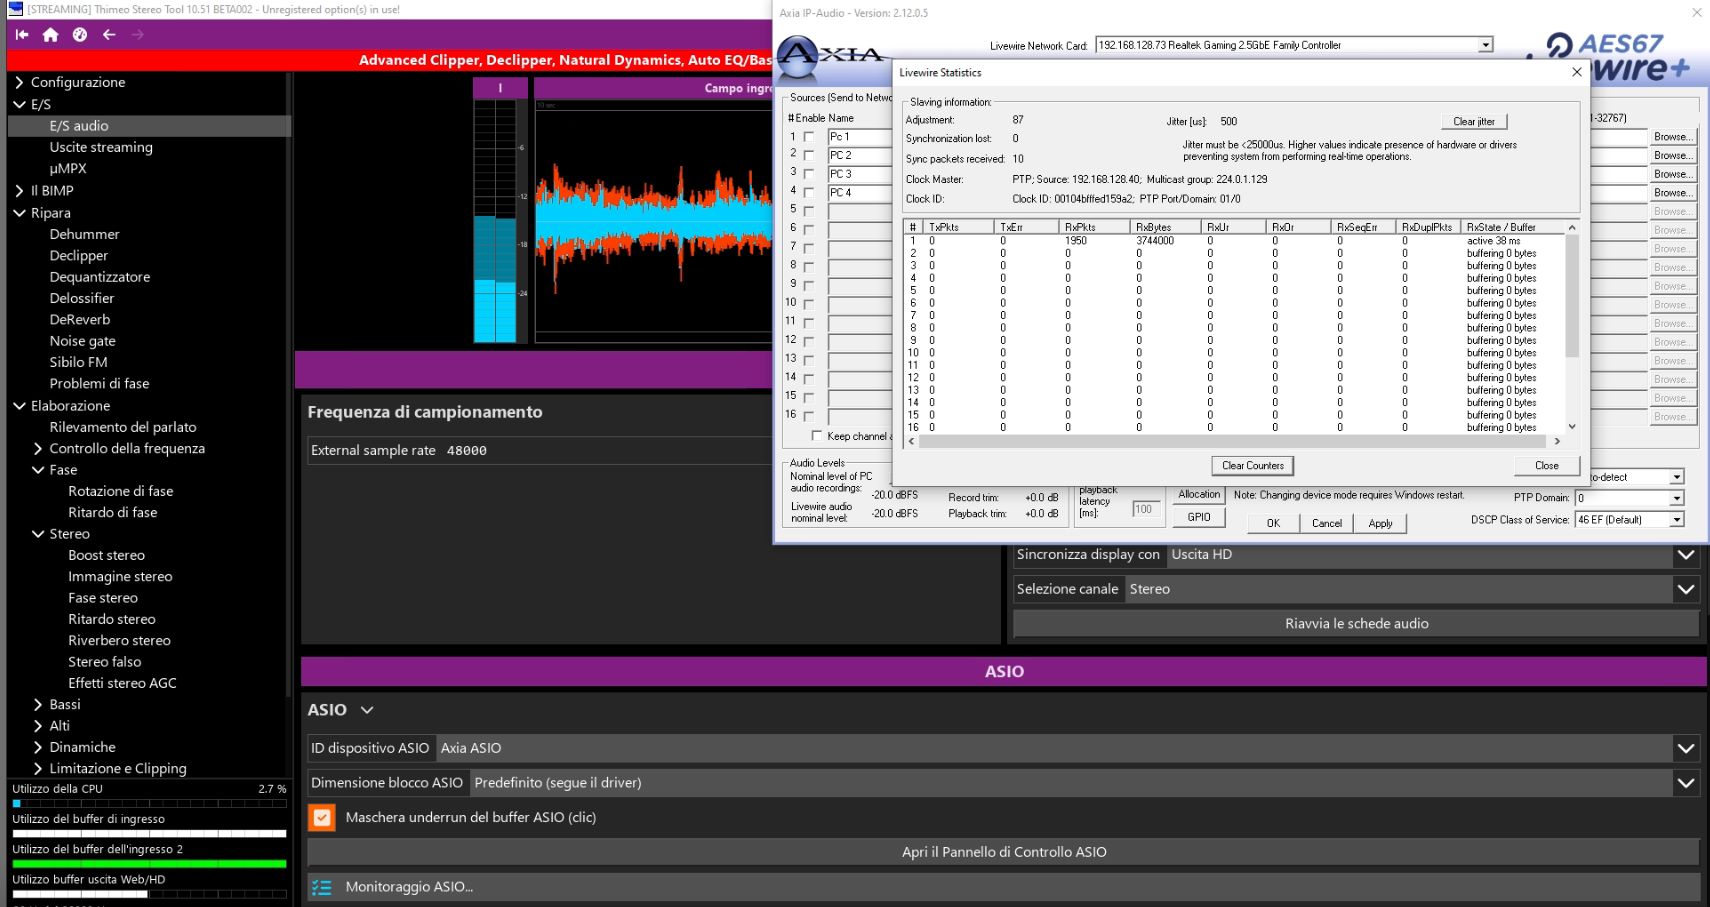Click the Clear Counters button
1710x907 pixels.
[1252, 466]
